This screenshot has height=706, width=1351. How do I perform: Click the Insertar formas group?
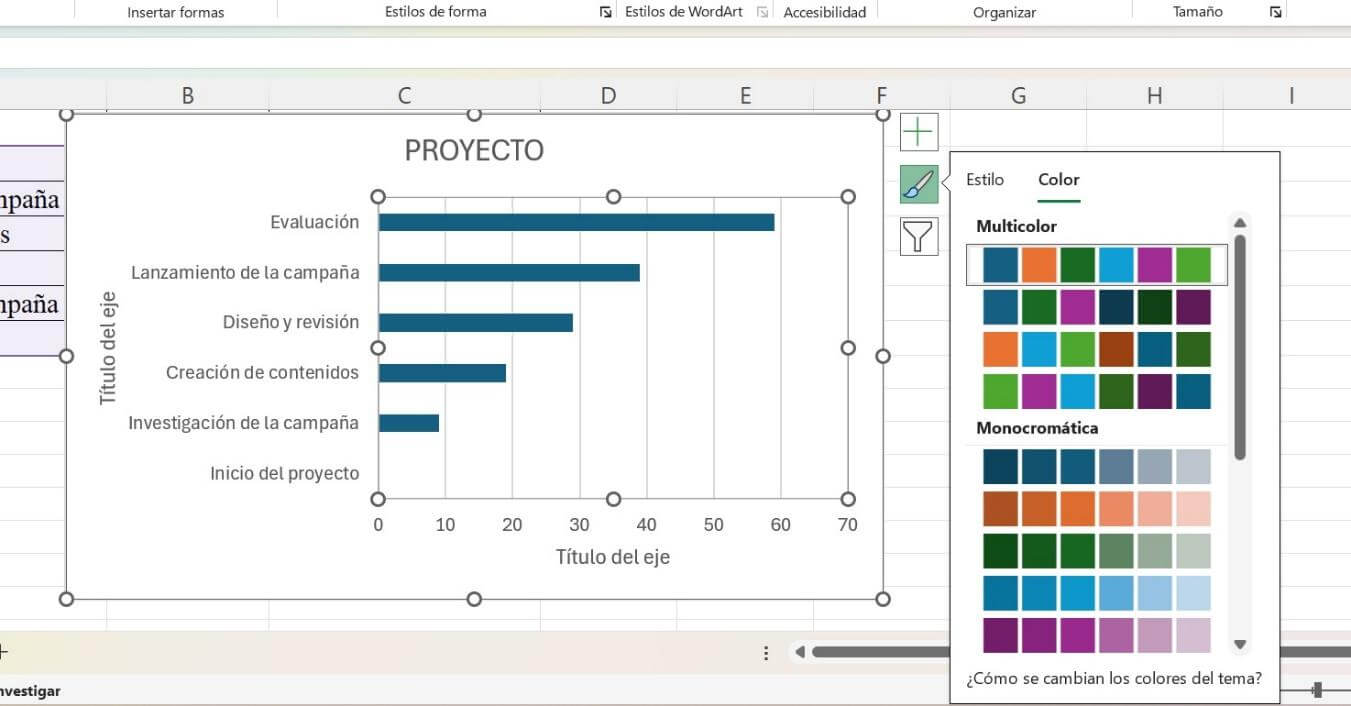pyautogui.click(x=177, y=11)
